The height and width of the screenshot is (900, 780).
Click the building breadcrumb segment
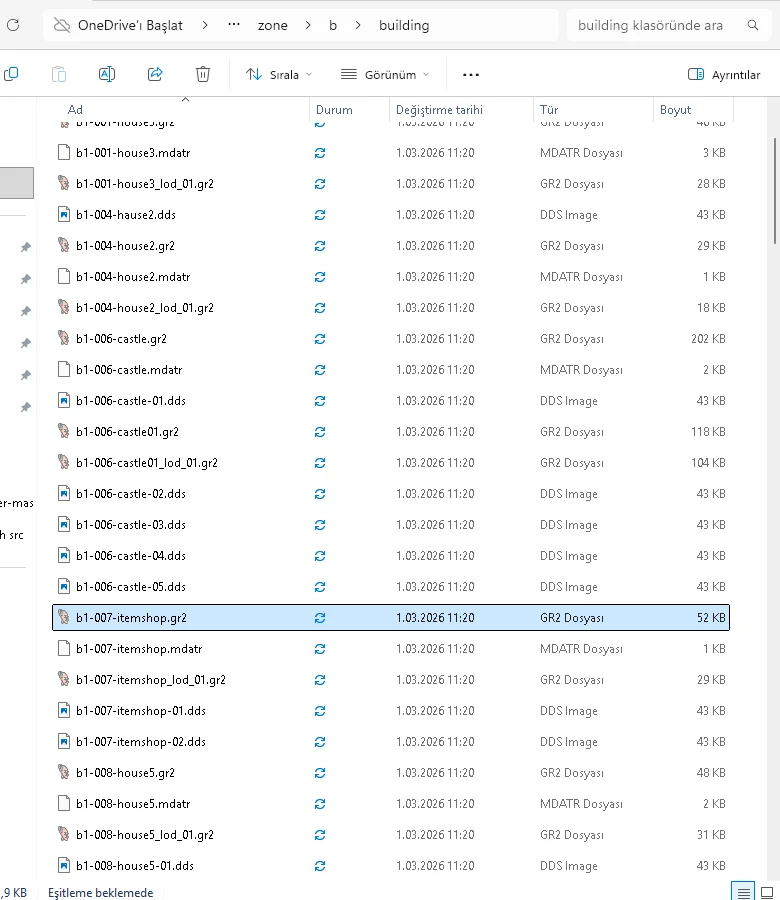coord(404,25)
